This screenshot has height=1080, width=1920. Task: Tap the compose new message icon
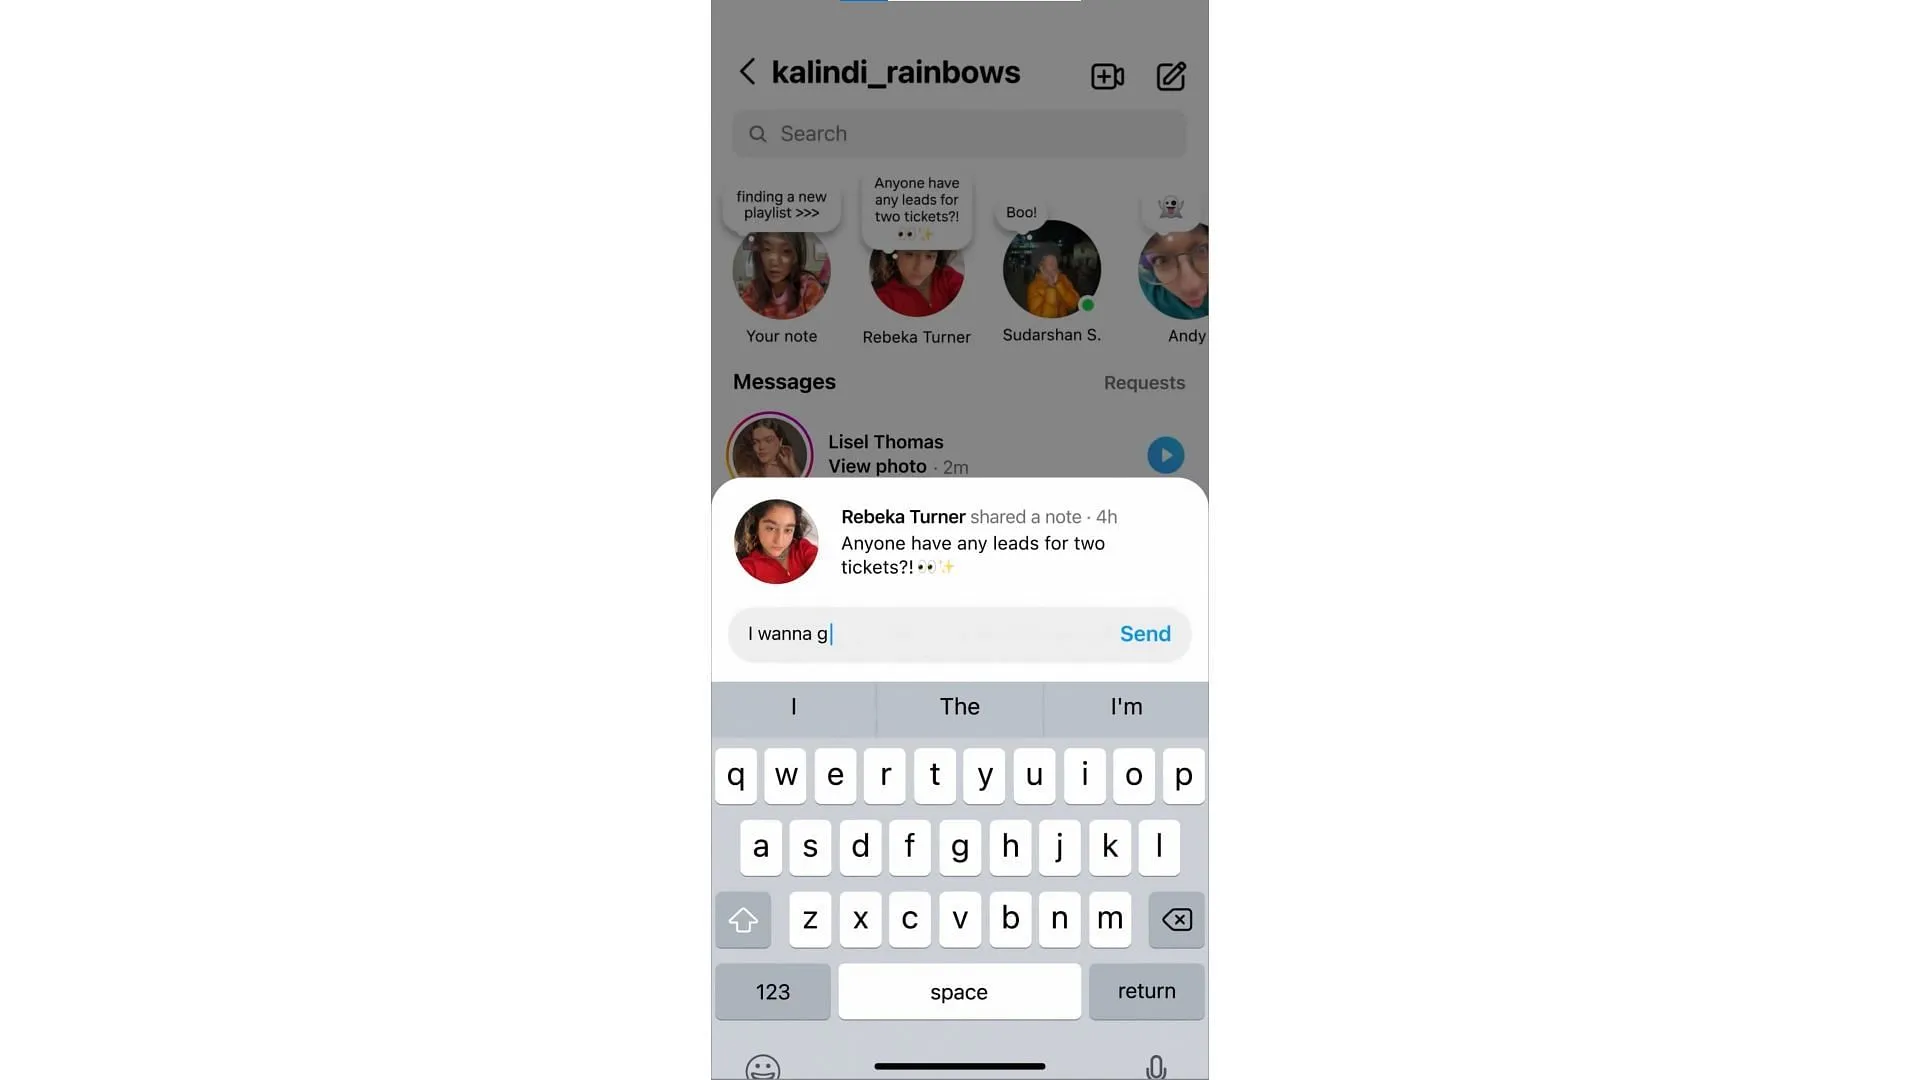click(1171, 75)
